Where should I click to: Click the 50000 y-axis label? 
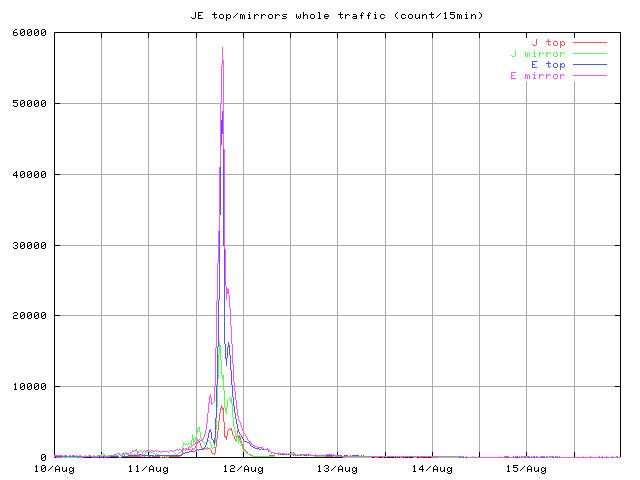[30, 103]
